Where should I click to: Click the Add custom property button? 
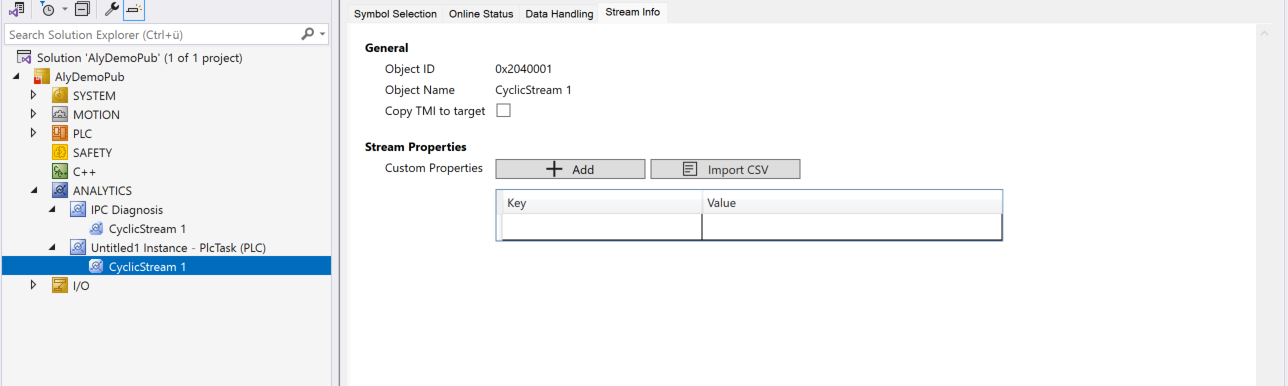pos(570,169)
